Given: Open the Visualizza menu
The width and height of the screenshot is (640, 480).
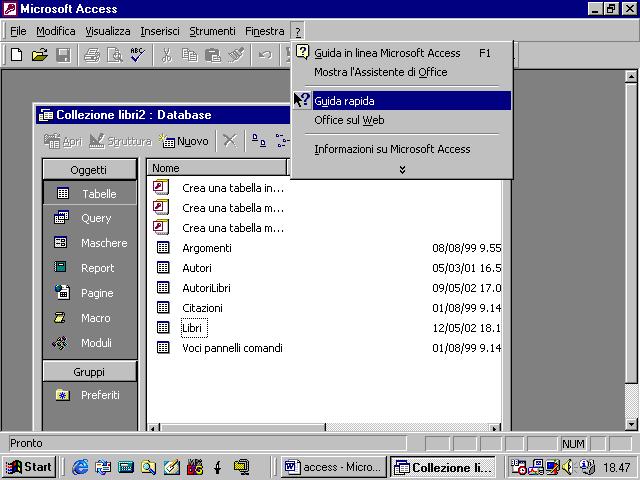Looking at the screenshot, I should 108,31.
